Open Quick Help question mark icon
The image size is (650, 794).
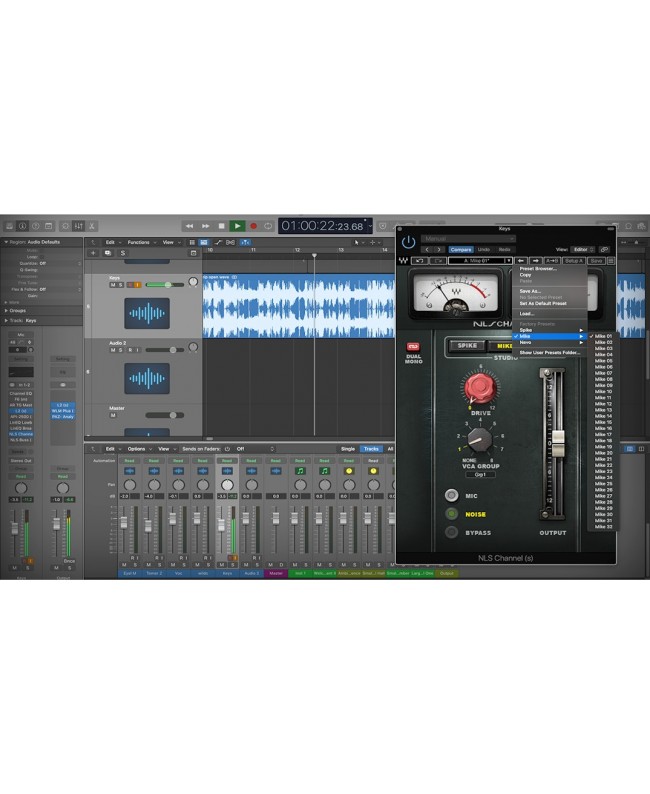(35, 226)
